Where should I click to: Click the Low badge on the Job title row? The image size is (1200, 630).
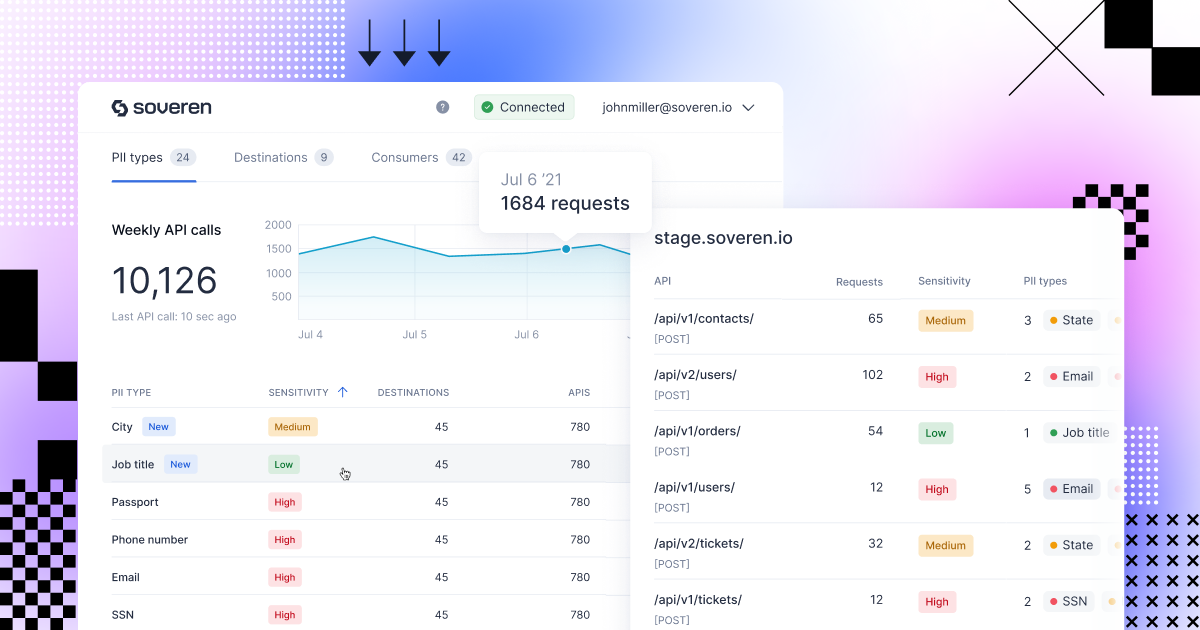(x=283, y=464)
